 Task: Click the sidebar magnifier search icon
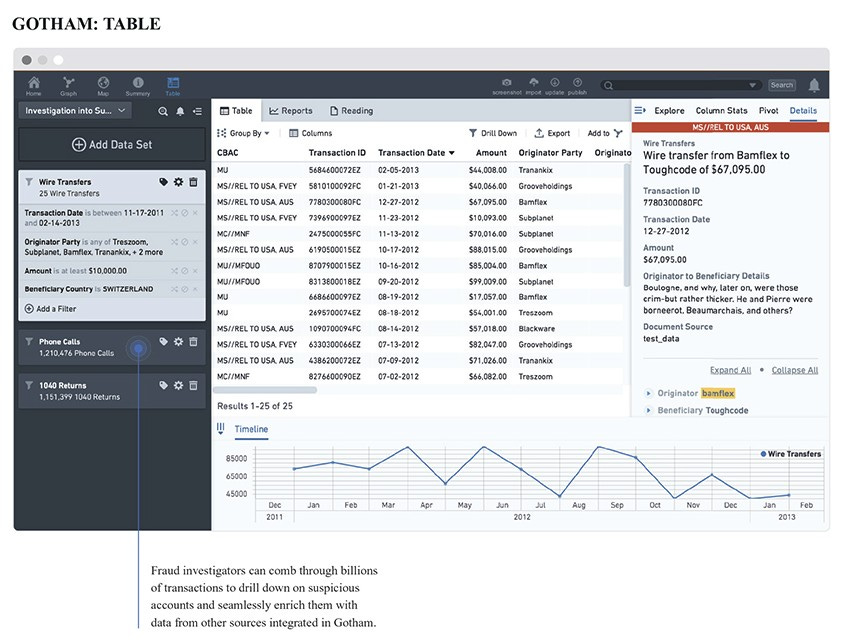click(163, 111)
